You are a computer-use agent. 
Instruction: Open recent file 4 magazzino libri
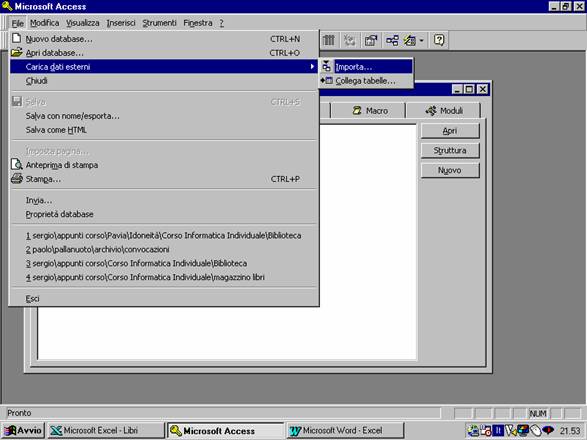tap(164, 277)
